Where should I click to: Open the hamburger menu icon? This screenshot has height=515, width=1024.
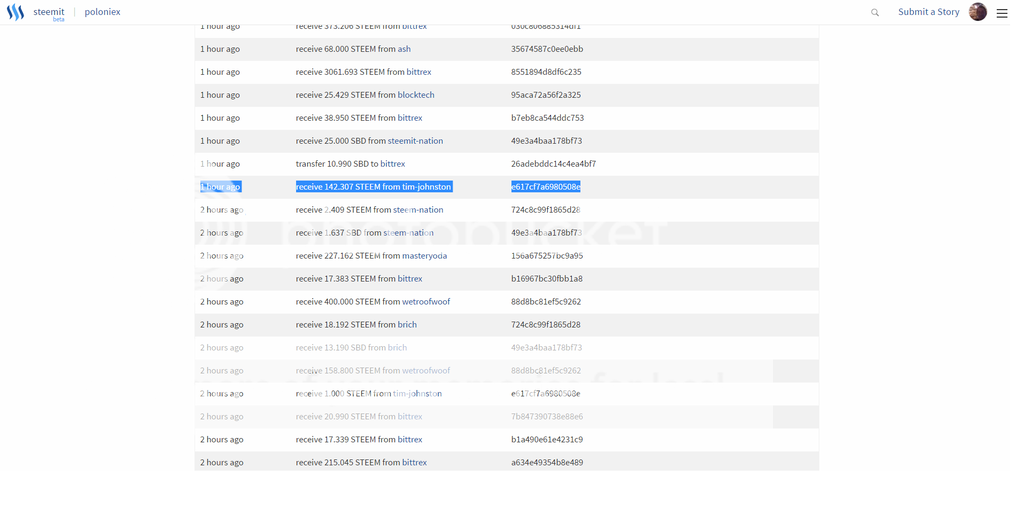point(1002,13)
